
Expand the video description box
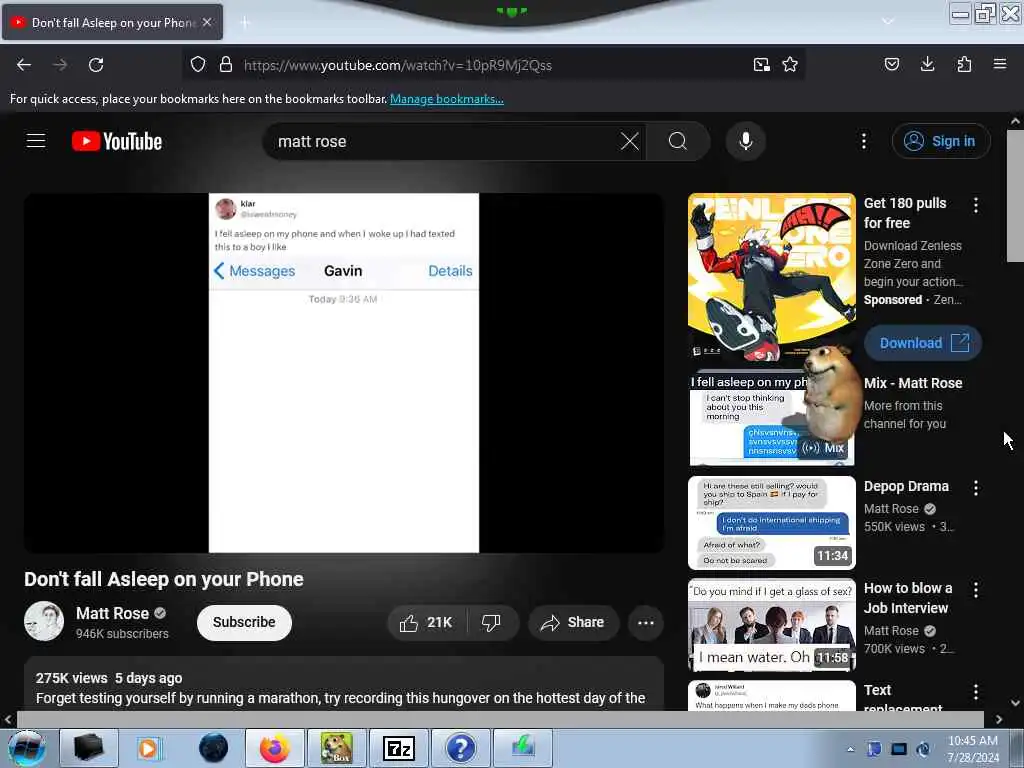(344, 684)
